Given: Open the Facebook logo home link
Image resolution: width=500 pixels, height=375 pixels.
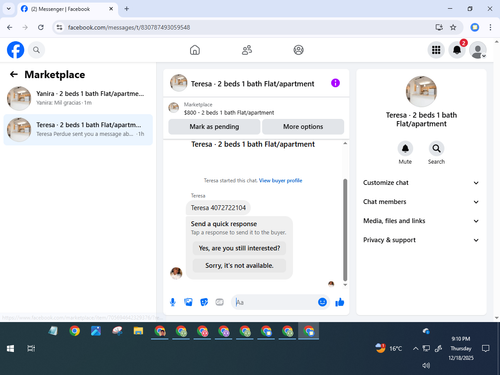Looking at the screenshot, I should point(16,50).
